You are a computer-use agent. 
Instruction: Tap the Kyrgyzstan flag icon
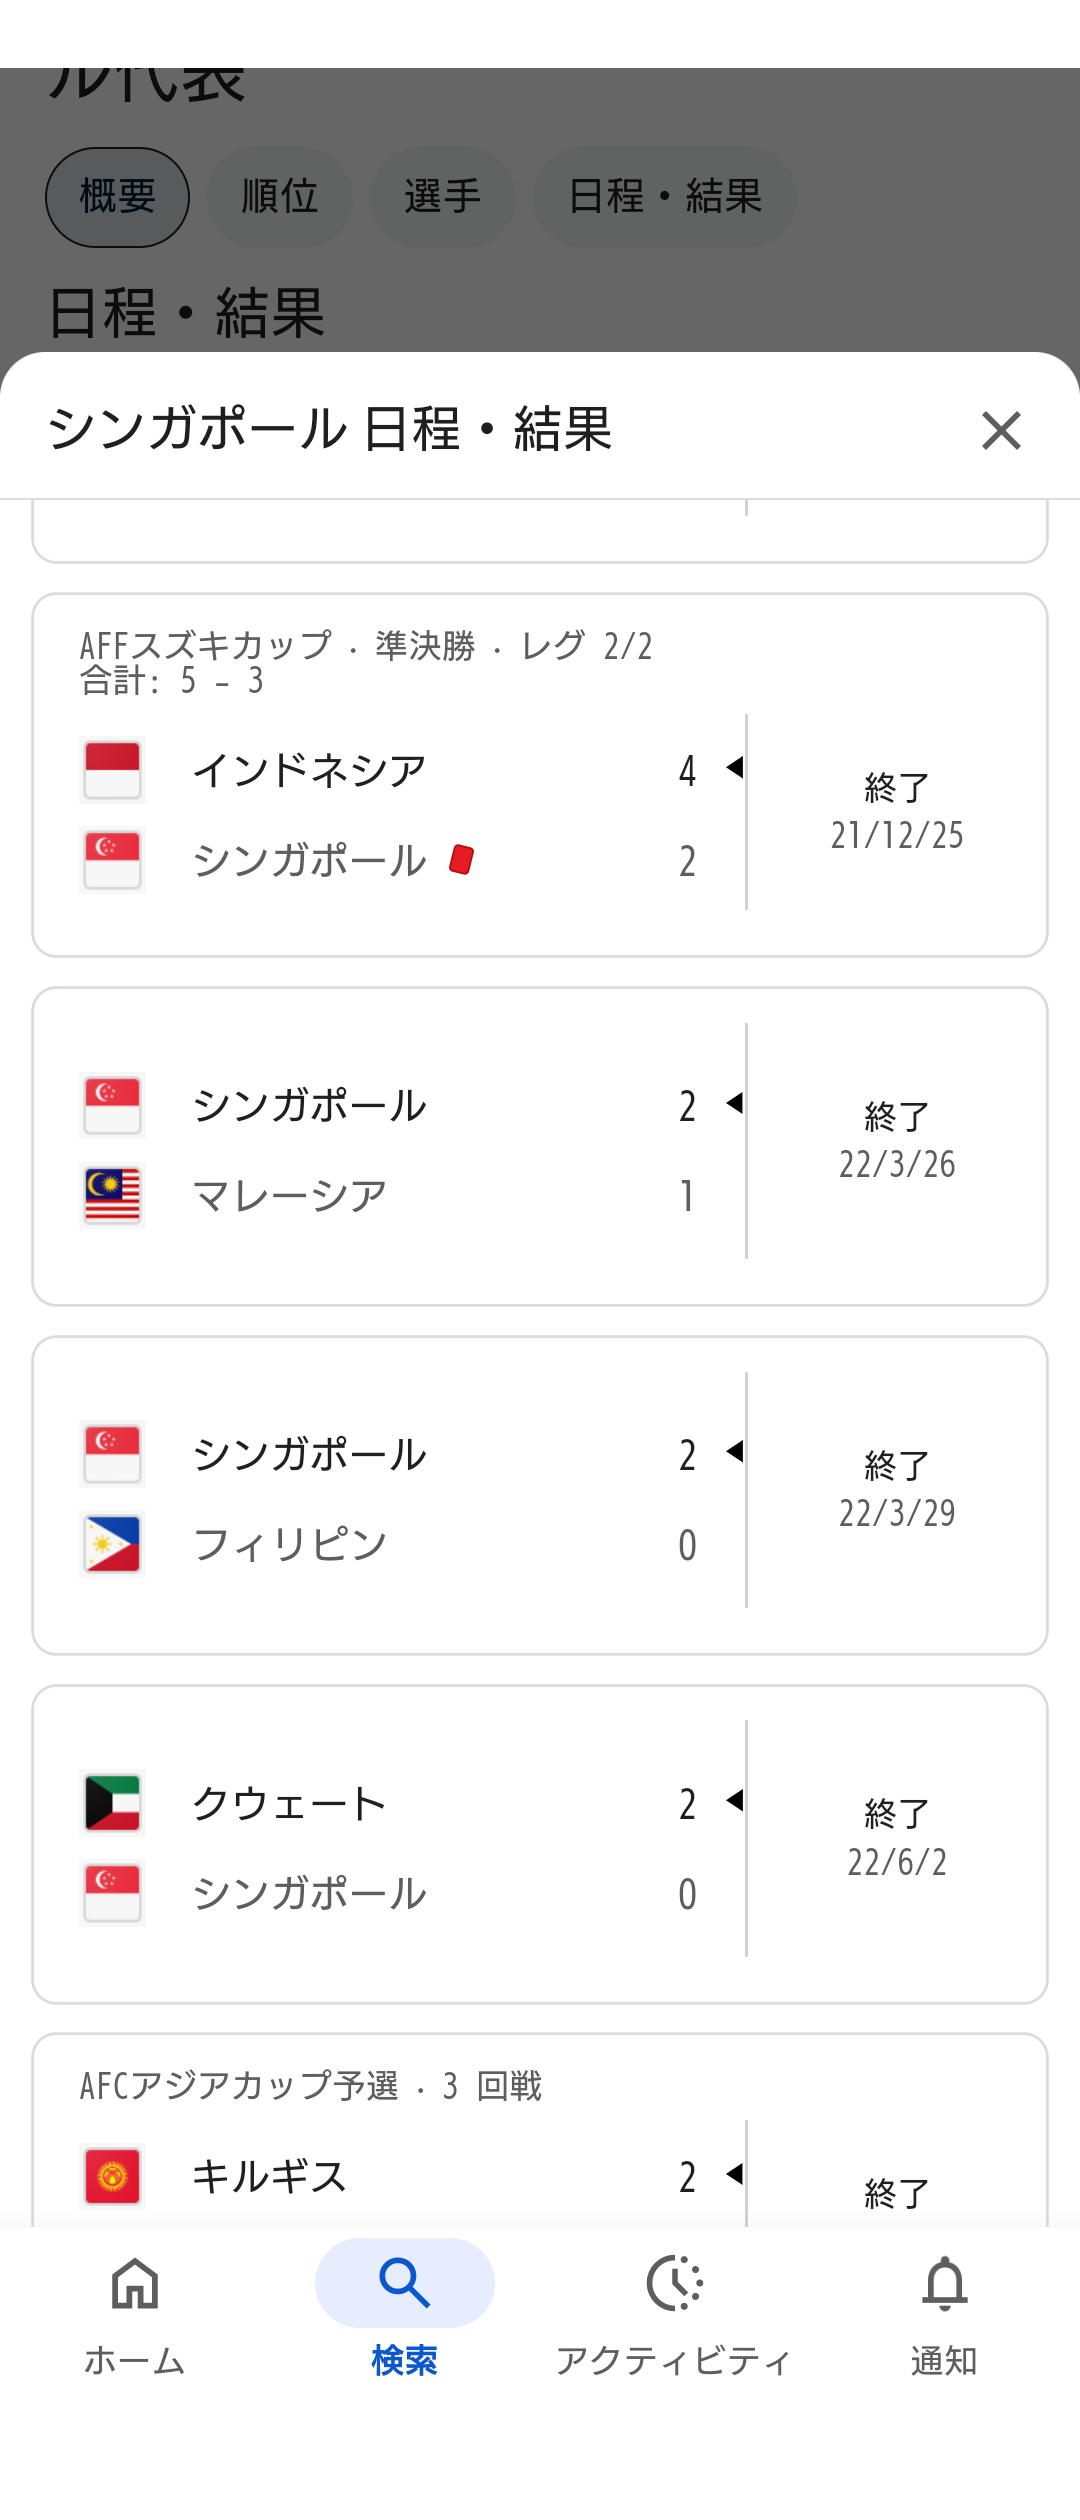pos(112,2176)
